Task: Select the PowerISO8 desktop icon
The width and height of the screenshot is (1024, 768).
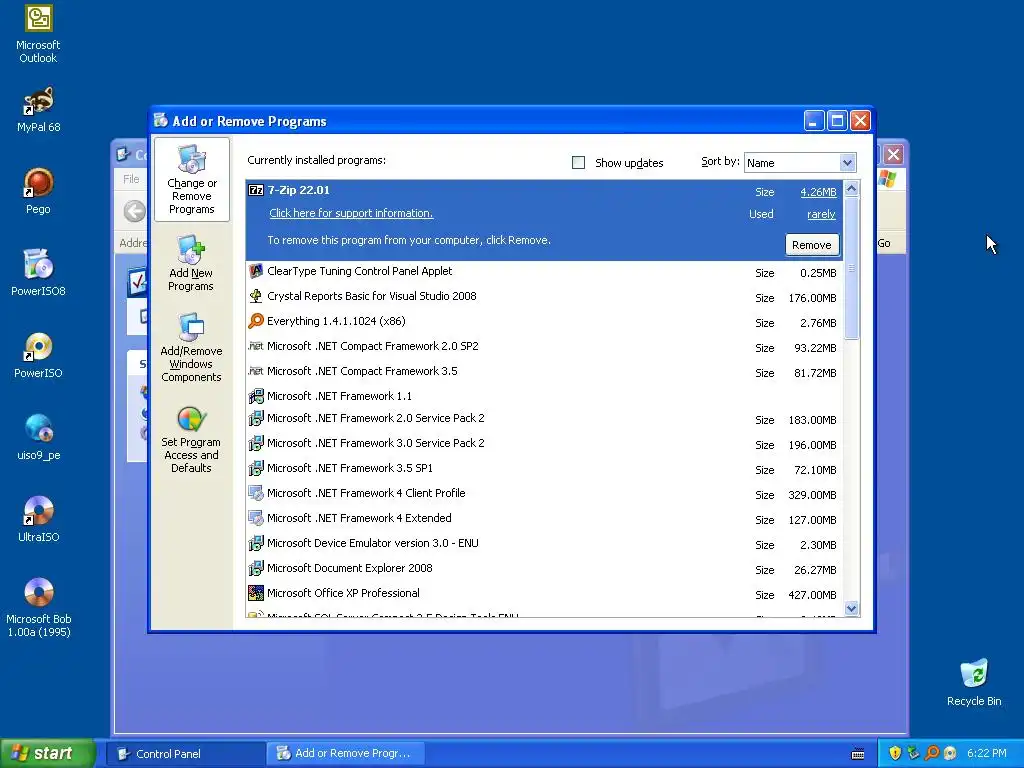Action: tap(38, 273)
